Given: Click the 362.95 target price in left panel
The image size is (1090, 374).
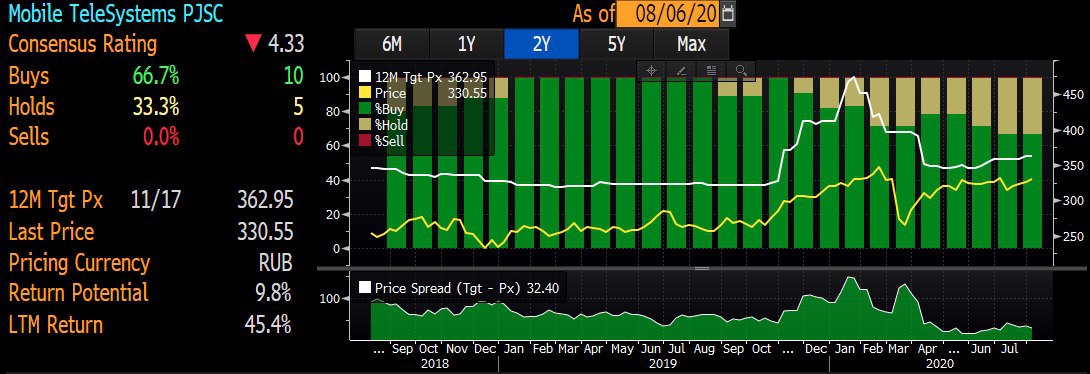Looking at the screenshot, I should (x=265, y=200).
